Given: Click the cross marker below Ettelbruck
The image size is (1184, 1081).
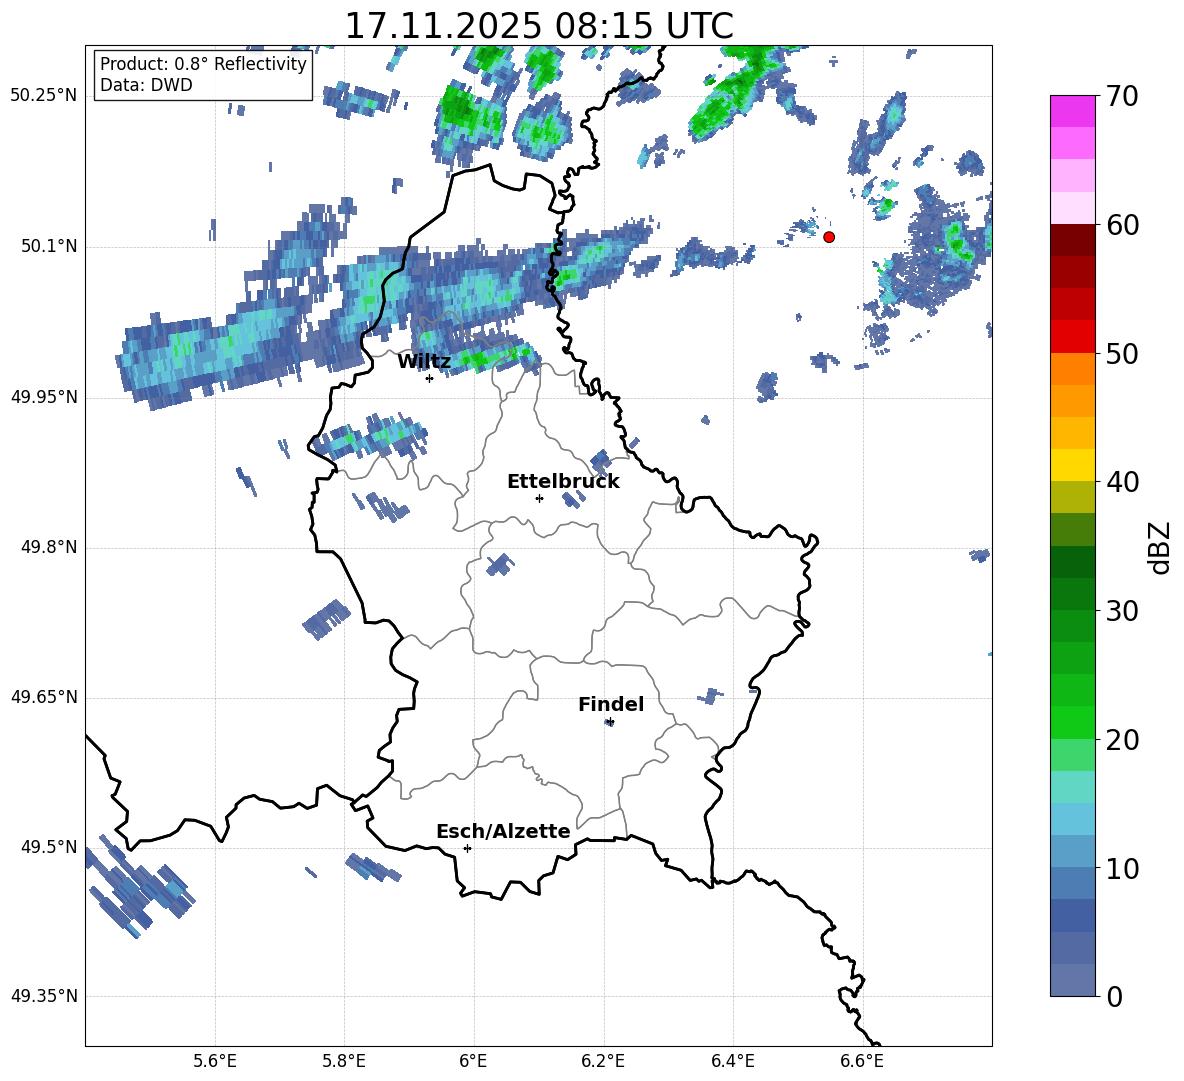Looking at the screenshot, I should point(539,498).
